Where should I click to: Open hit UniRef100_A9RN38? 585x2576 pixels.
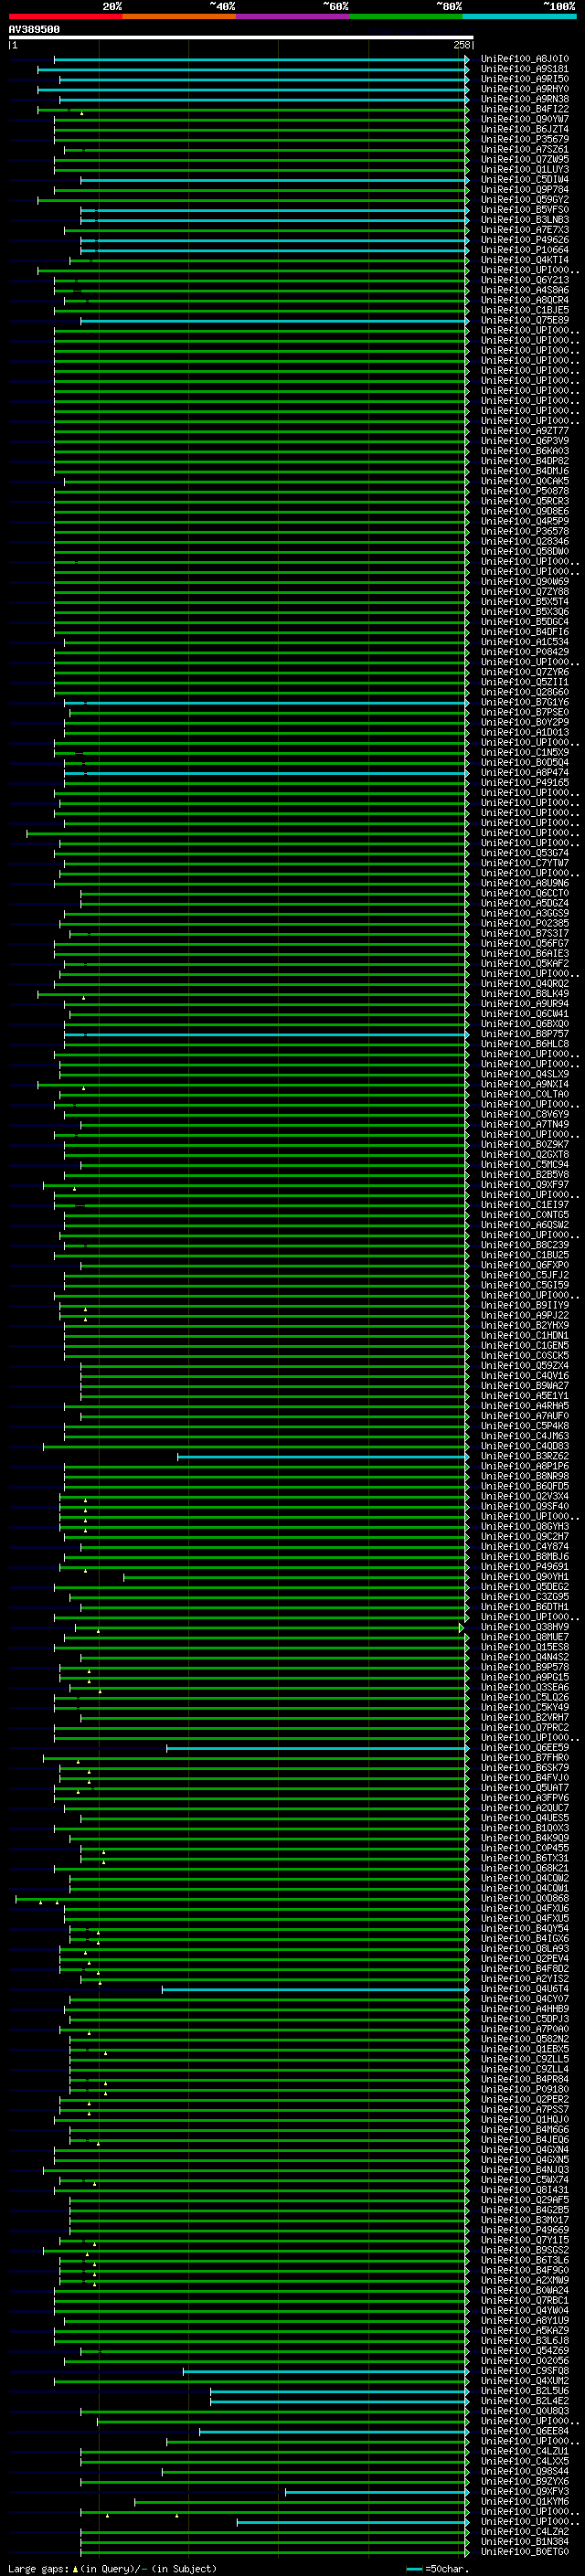pos(524,99)
